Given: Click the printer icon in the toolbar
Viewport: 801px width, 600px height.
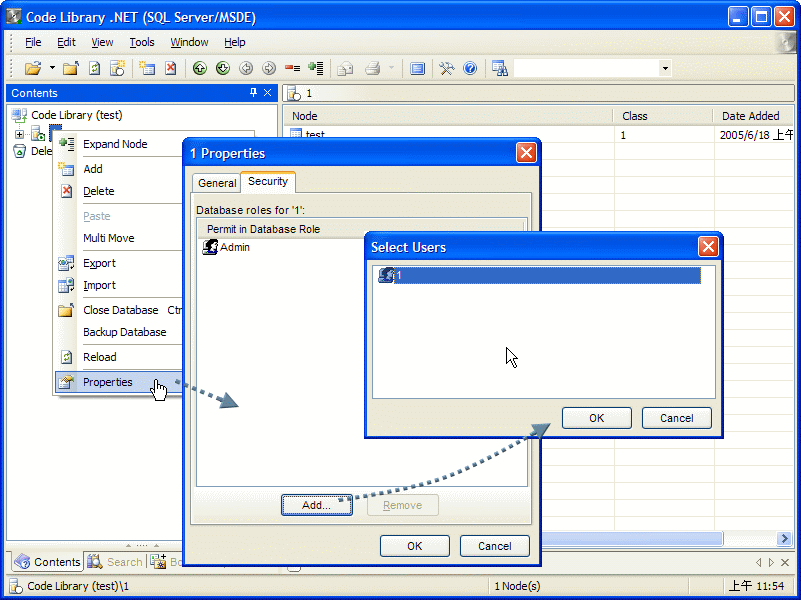Looking at the screenshot, I should [x=373, y=68].
